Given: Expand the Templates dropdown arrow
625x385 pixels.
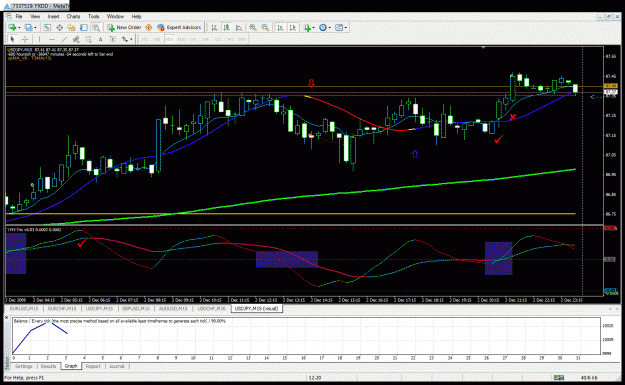Looking at the screenshot, I should click(346, 28).
